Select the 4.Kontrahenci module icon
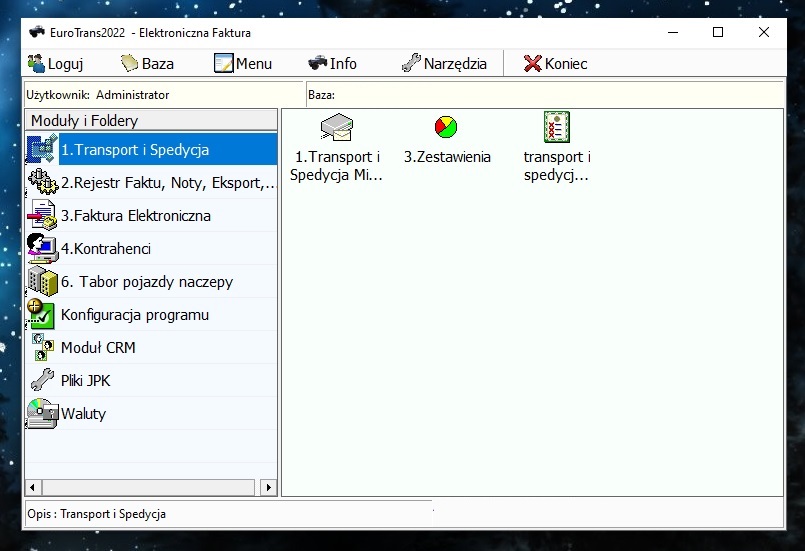Screen dimensions: 805x551 pos(42,249)
